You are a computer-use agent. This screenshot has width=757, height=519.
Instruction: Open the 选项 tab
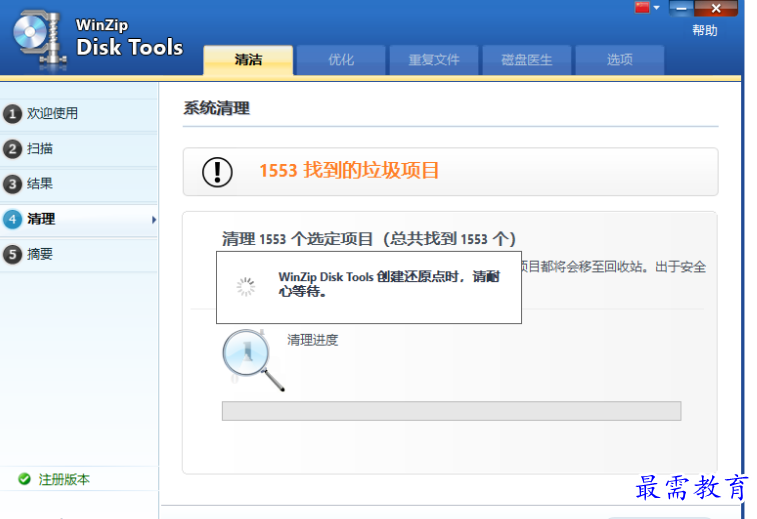point(619,60)
